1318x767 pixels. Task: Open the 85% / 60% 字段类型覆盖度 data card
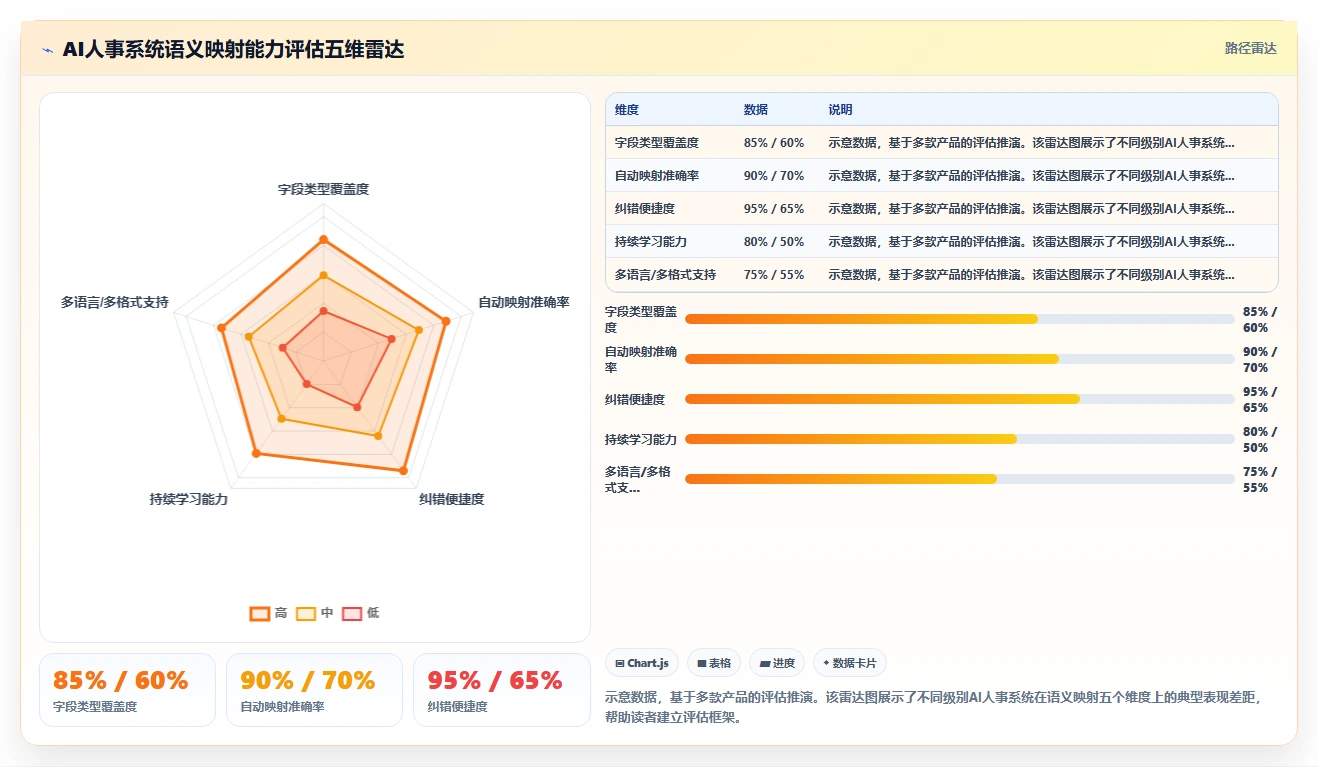click(x=127, y=690)
